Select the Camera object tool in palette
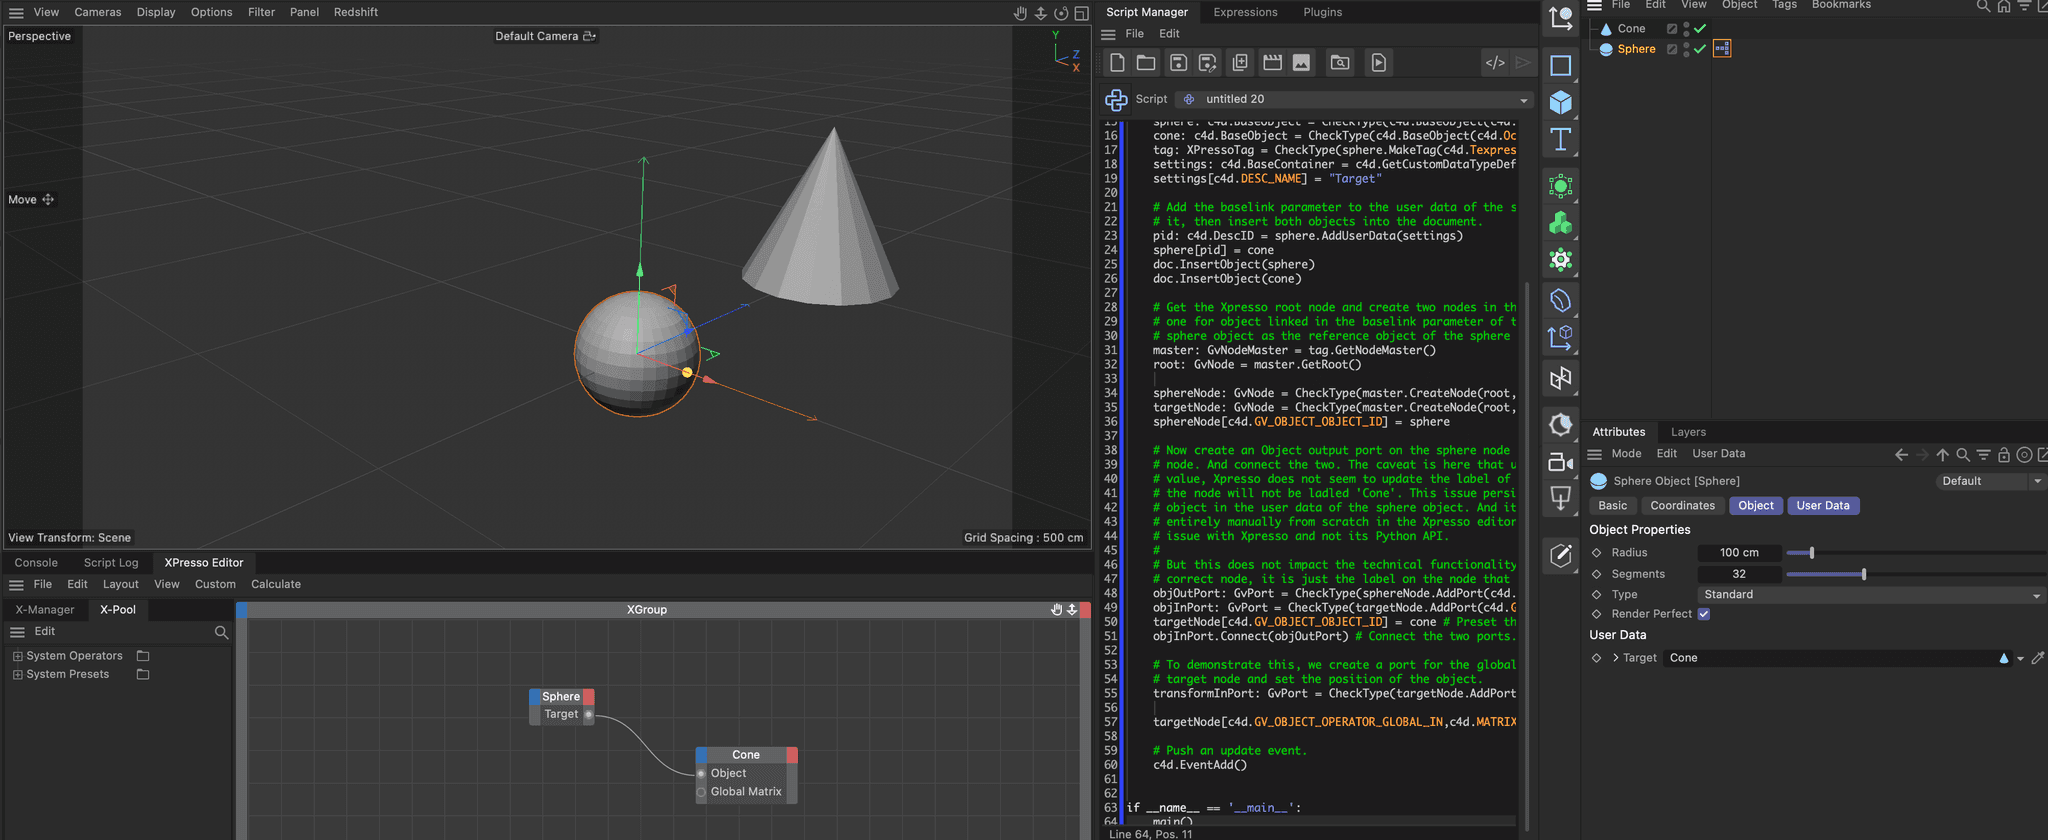Screen dimensions: 2048x840 (x=1560, y=461)
